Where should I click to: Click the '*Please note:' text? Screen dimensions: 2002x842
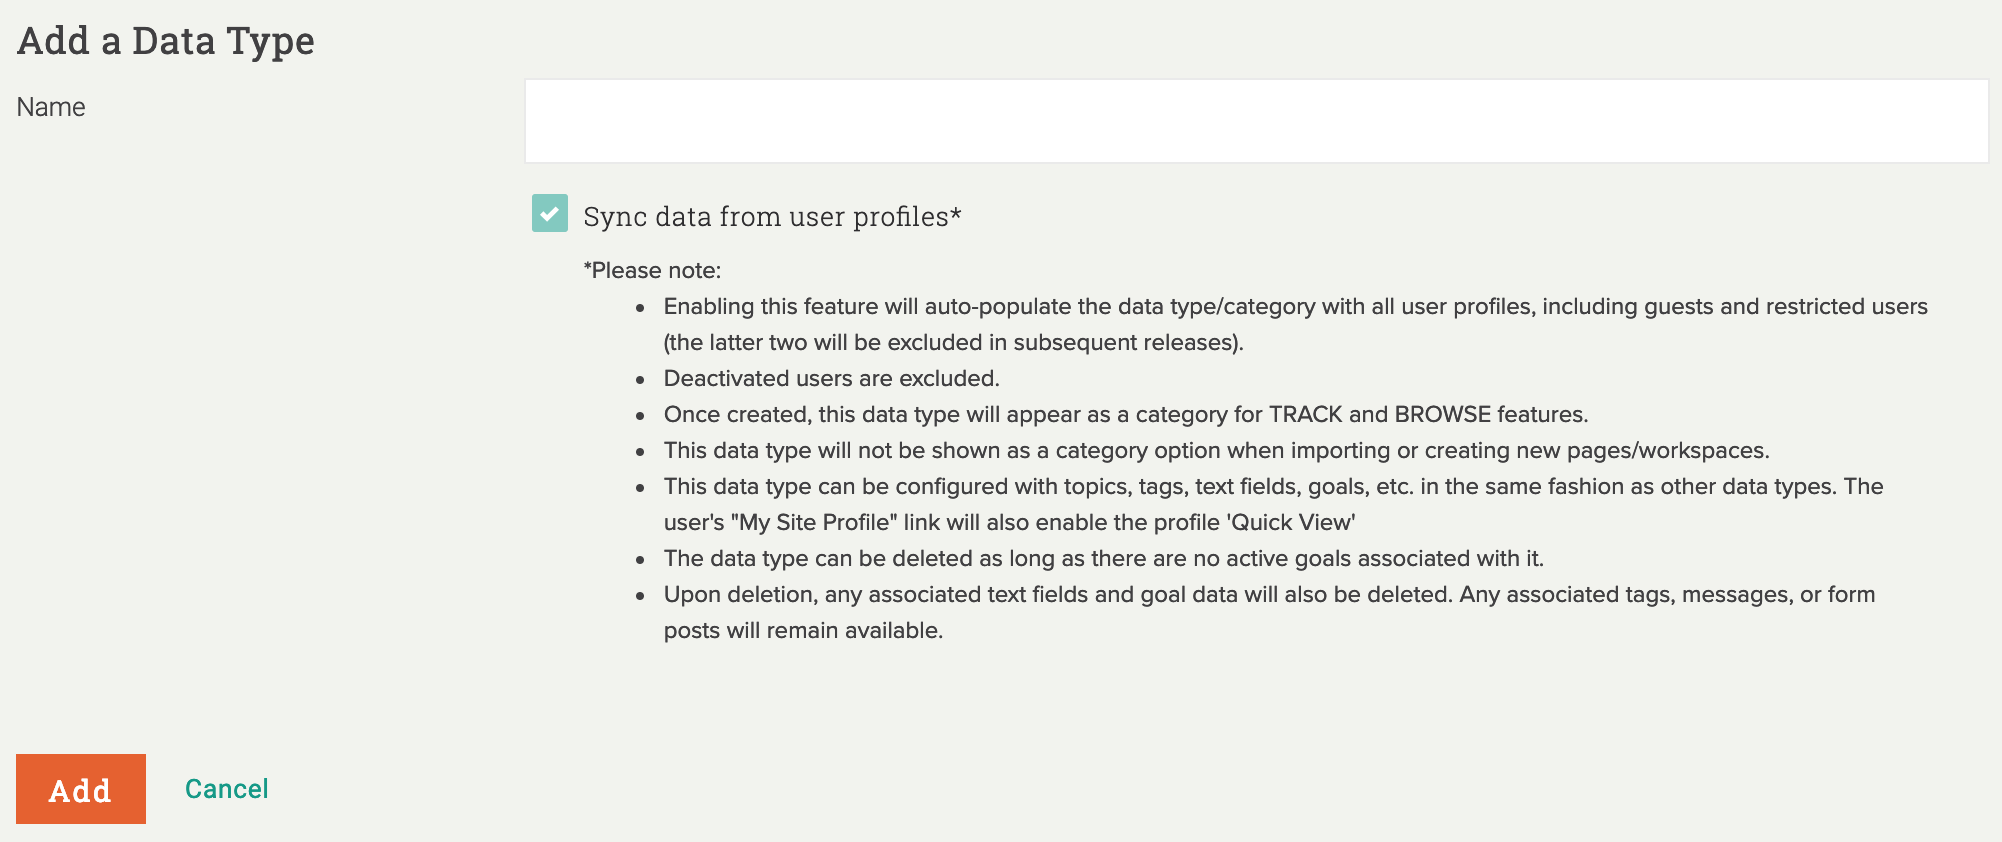click(652, 271)
